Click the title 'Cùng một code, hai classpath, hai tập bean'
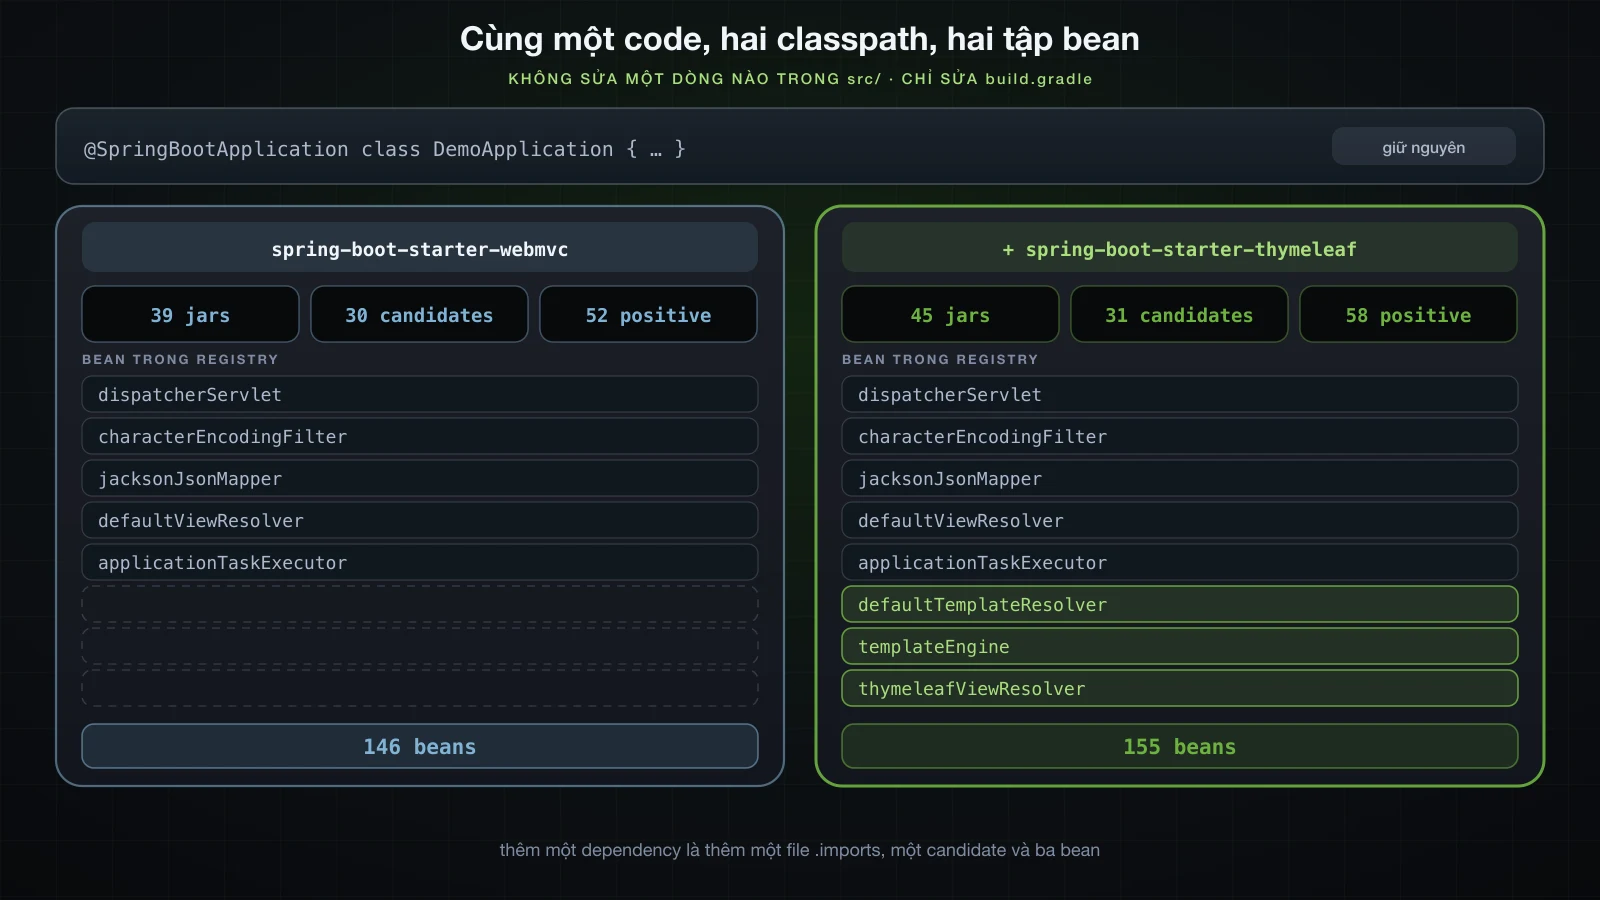 (x=800, y=39)
